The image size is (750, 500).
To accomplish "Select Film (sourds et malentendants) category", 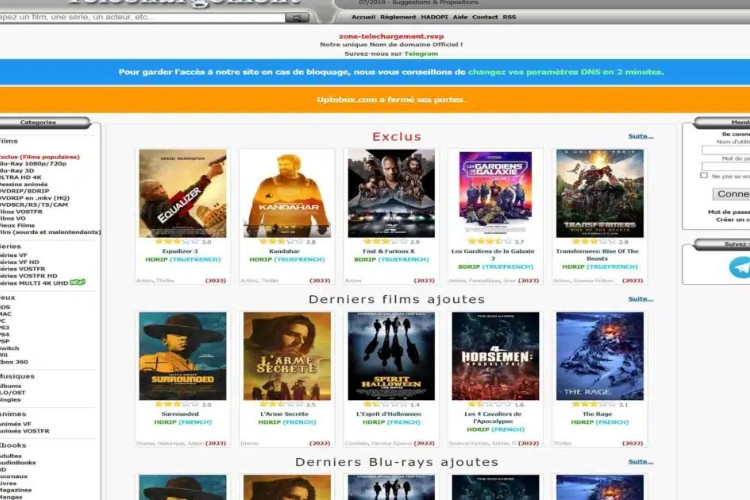I will (51, 232).
